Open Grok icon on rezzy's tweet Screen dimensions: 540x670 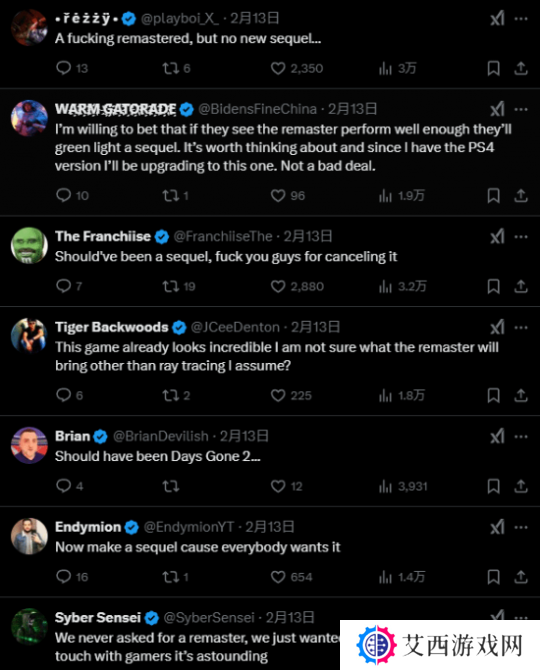pyautogui.click(x=498, y=18)
